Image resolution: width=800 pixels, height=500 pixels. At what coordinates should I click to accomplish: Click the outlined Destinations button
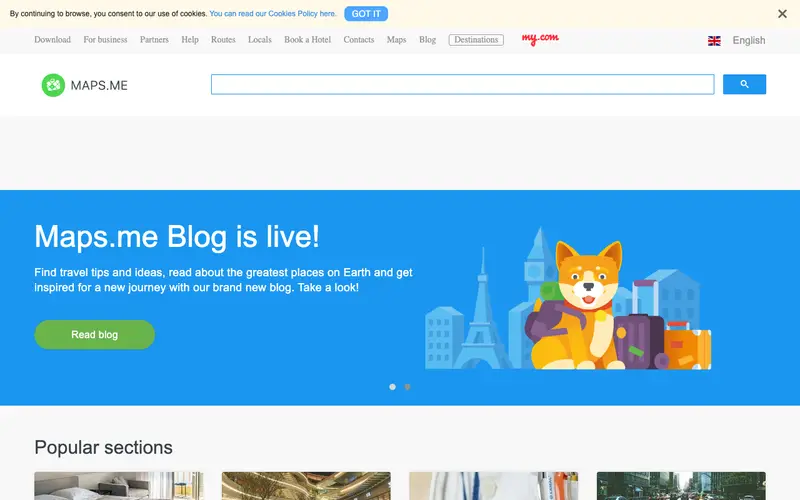(476, 40)
